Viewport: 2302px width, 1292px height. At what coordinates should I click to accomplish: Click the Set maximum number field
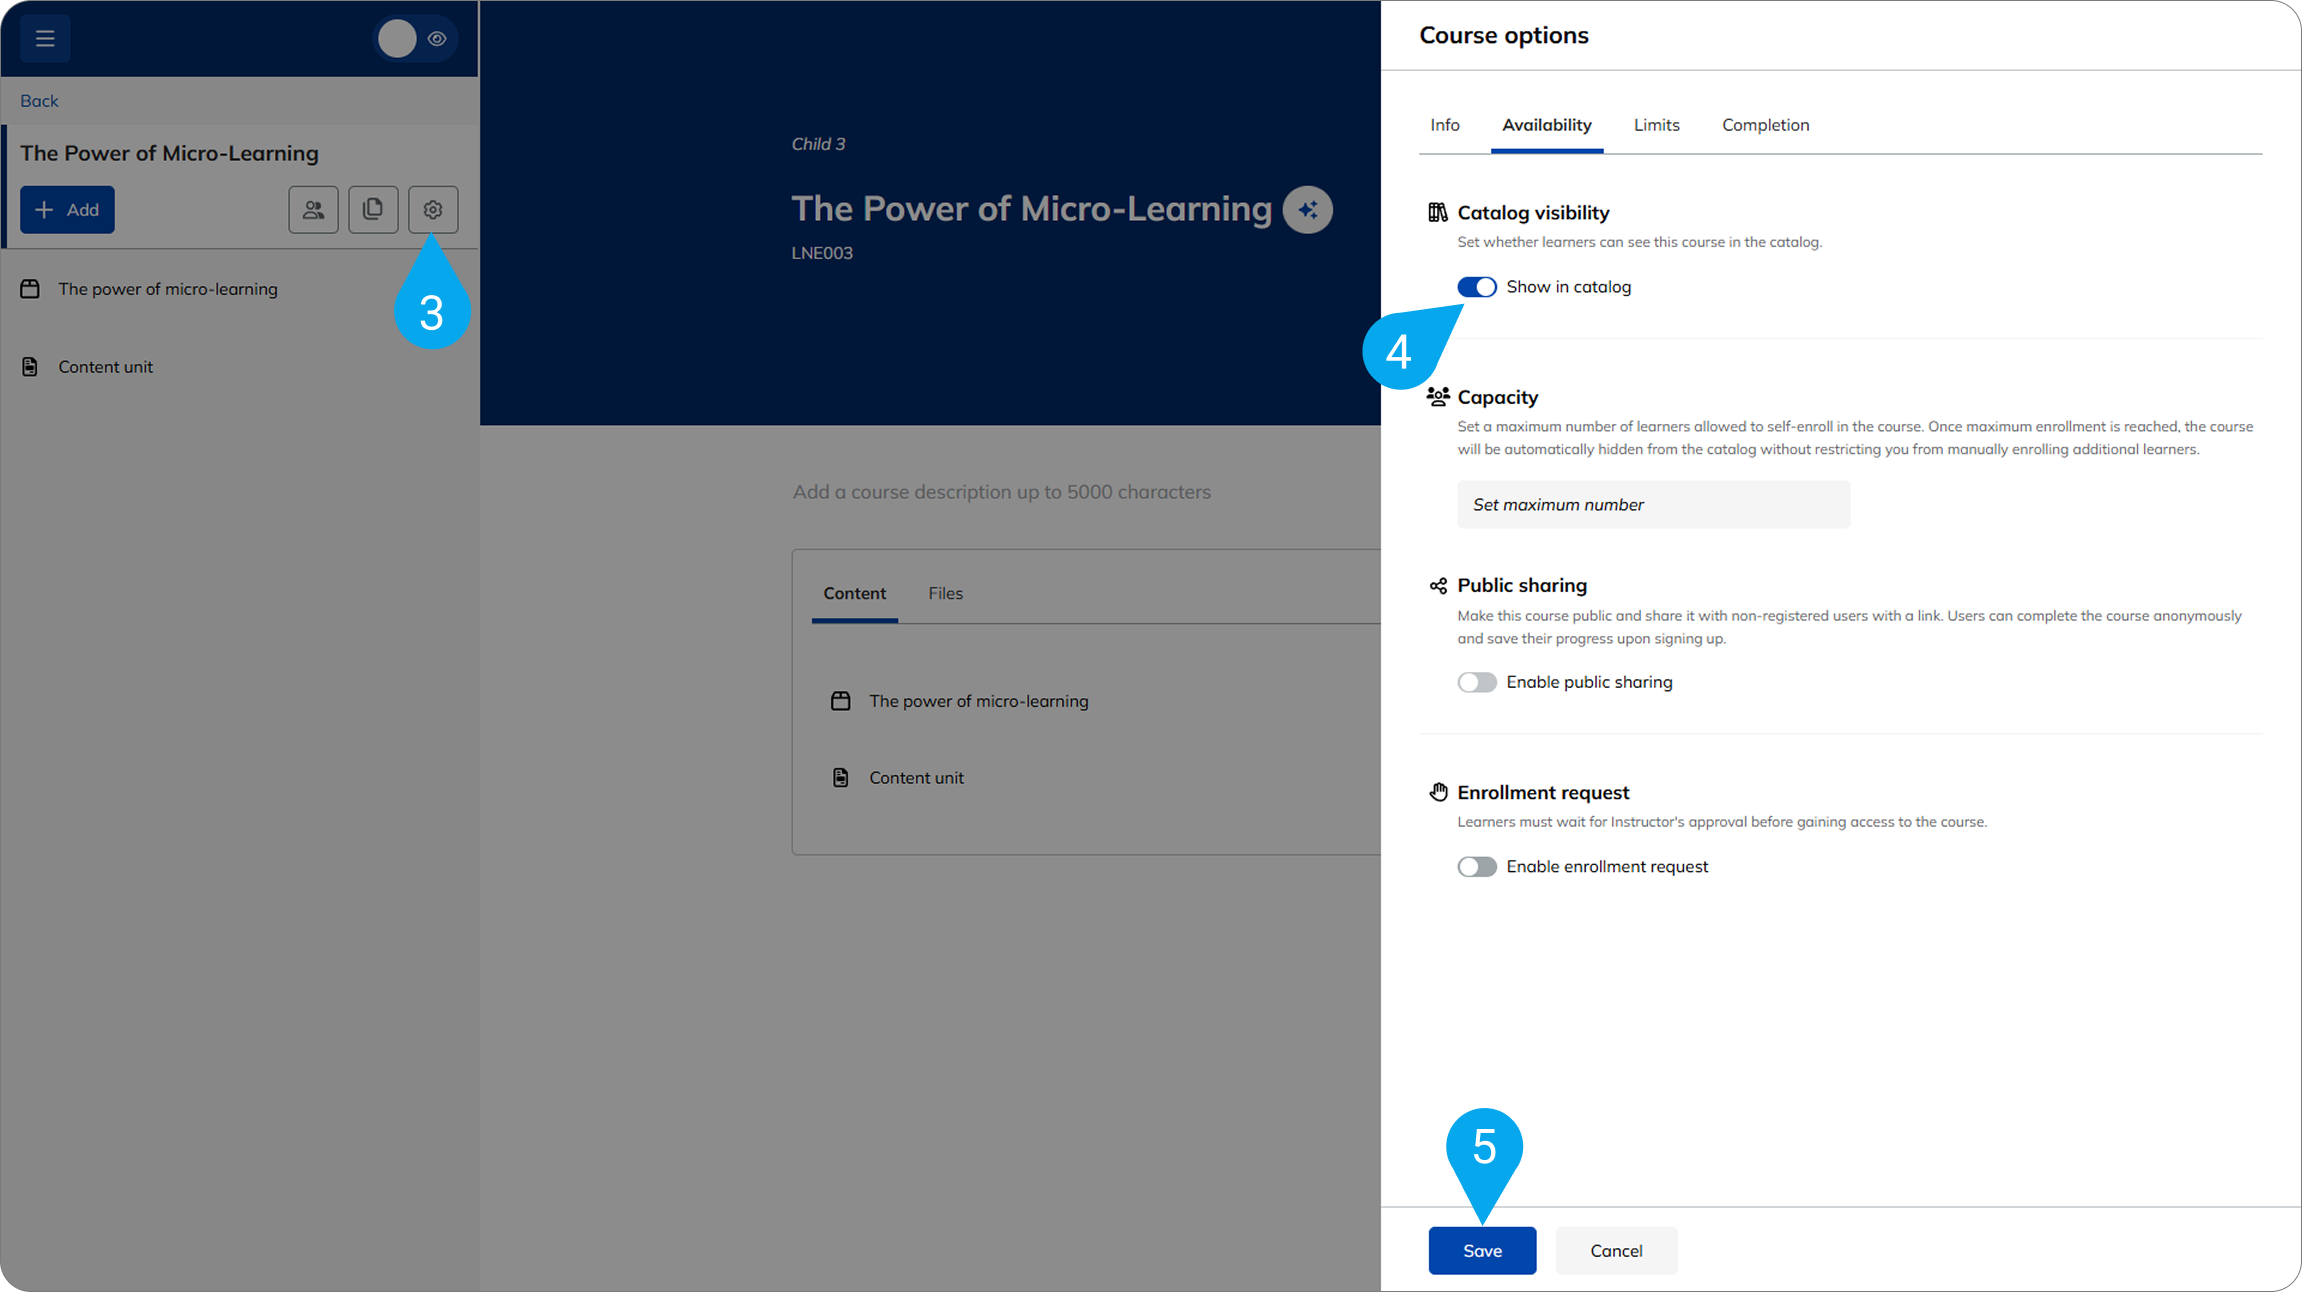pos(1653,505)
